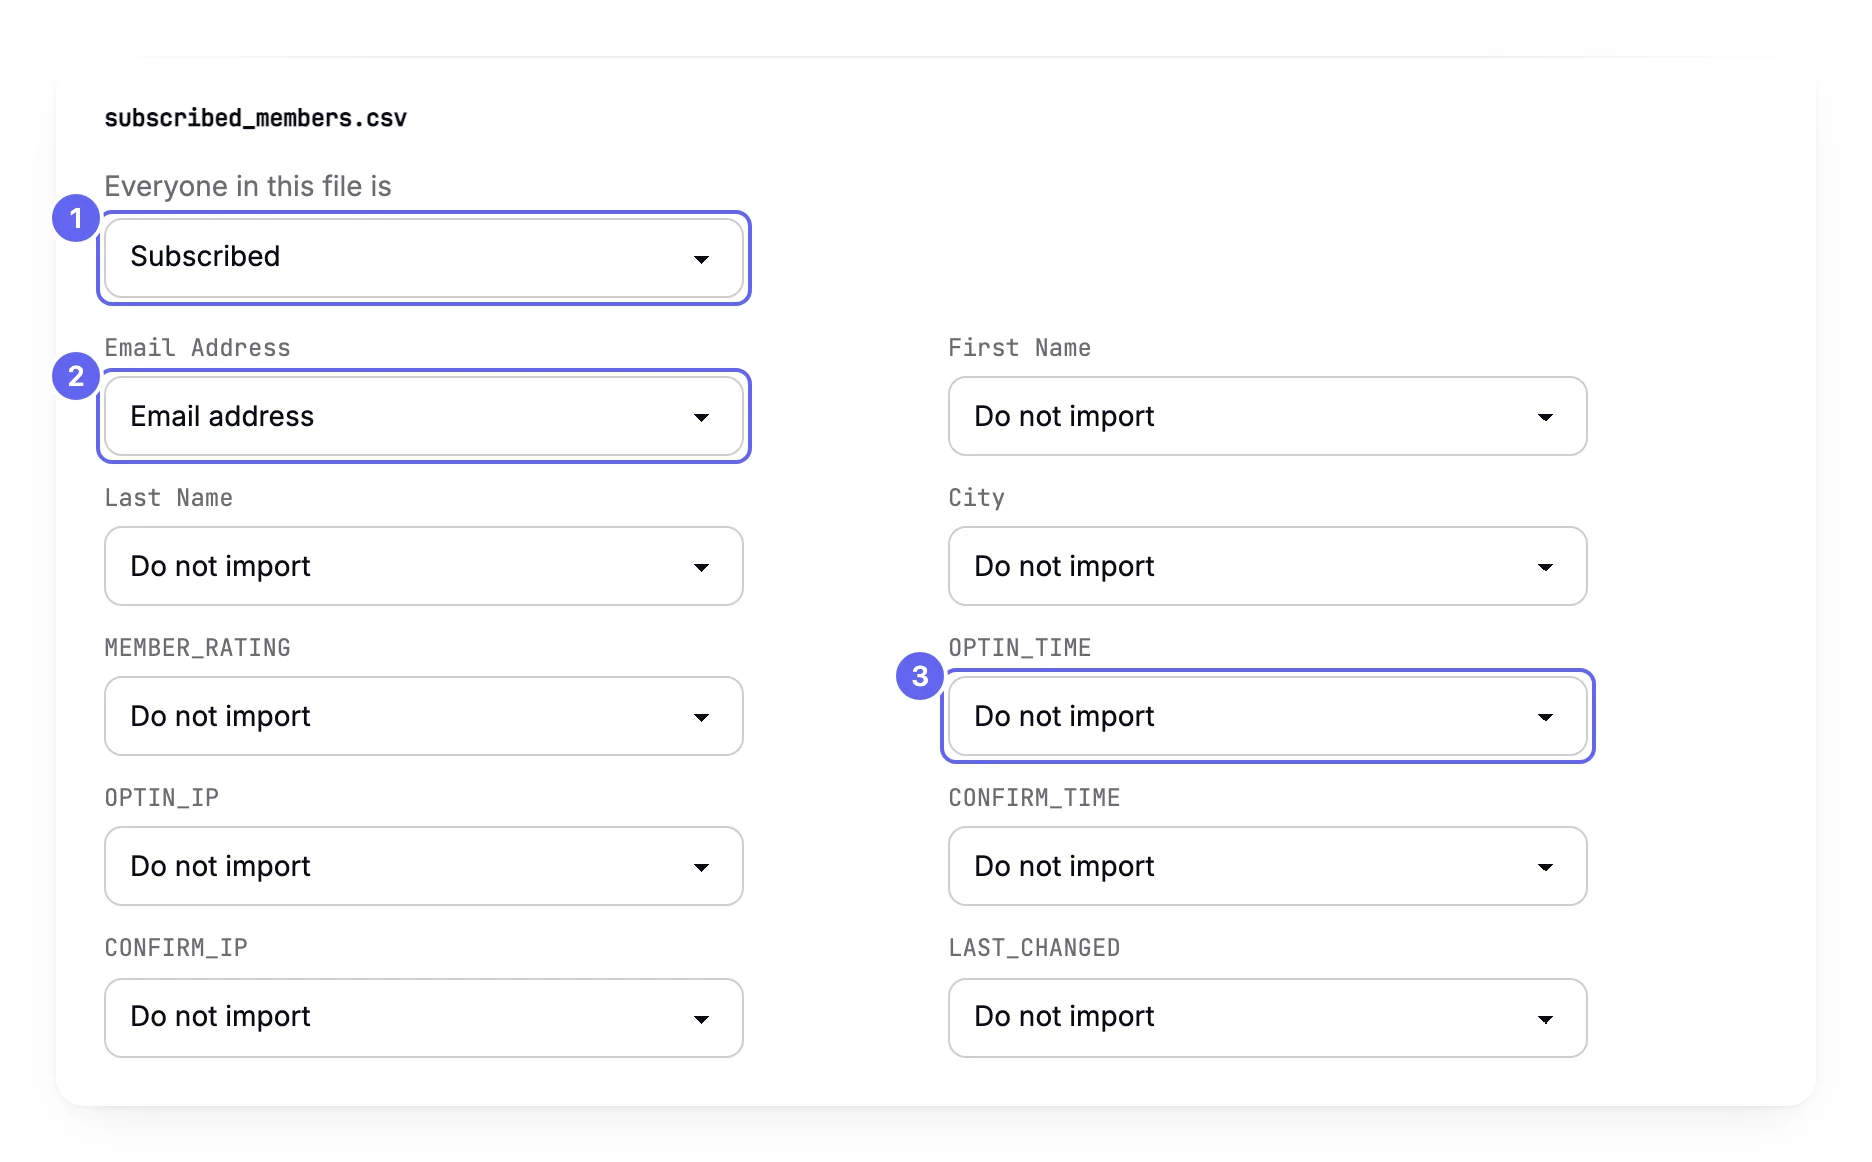Open the Email Address column mapping dropdown
Image resolution: width=1872 pixels, height=1162 pixels.
[424, 416]
